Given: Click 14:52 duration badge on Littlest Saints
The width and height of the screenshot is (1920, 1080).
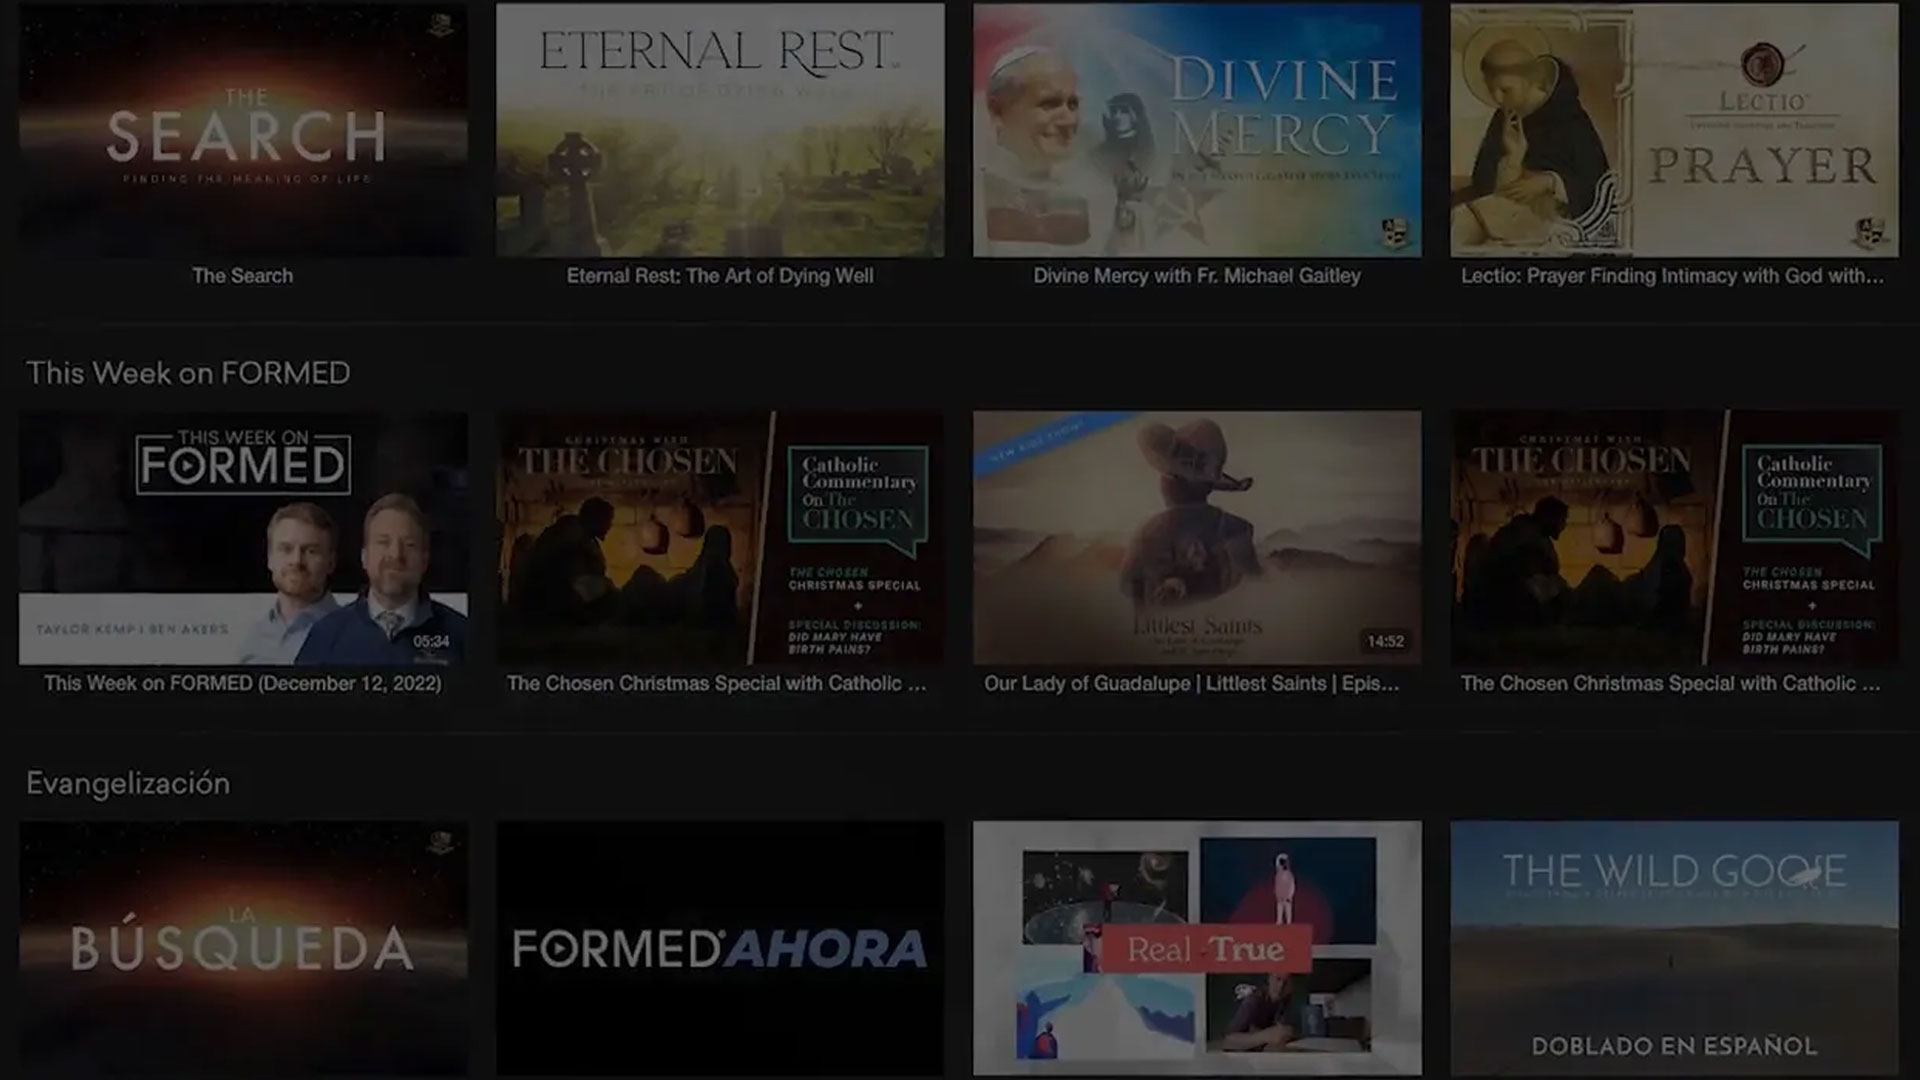Looking at the screenshot, I should click(1385, 641).
